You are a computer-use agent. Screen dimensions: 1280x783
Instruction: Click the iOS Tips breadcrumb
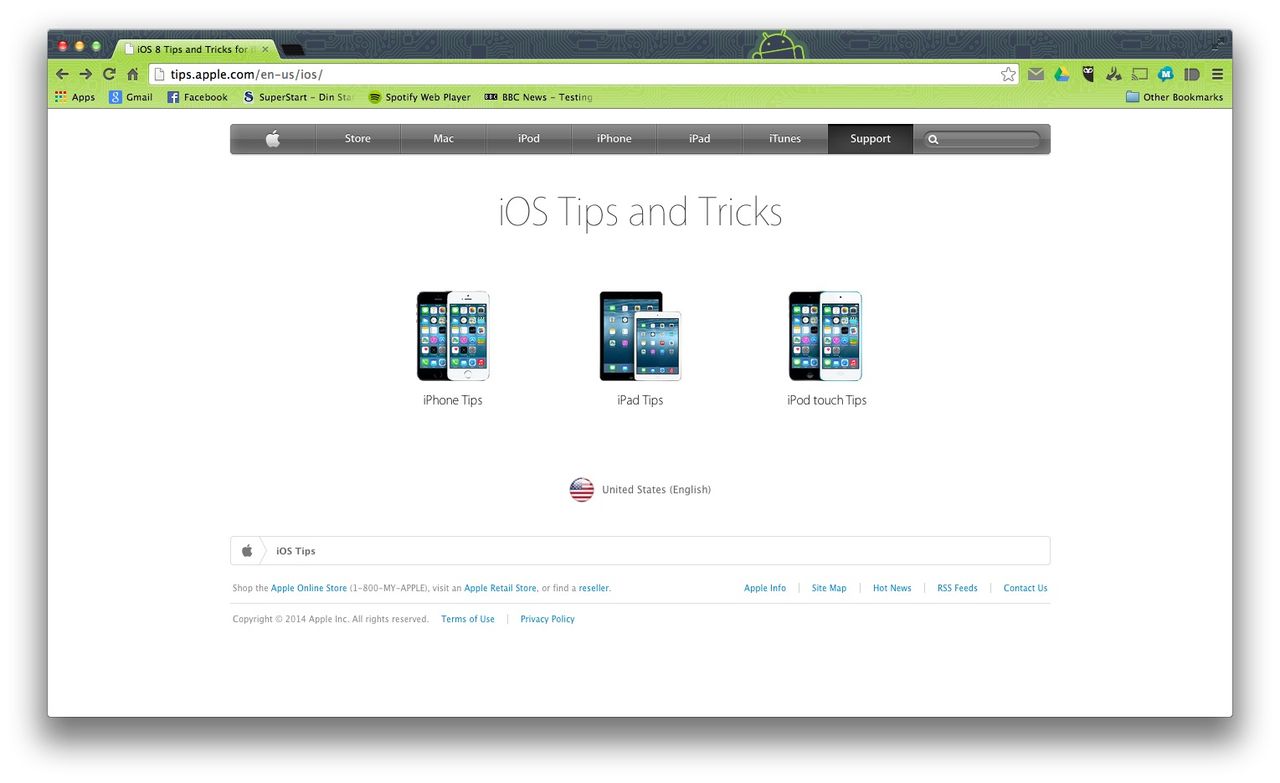coord(296,551)
